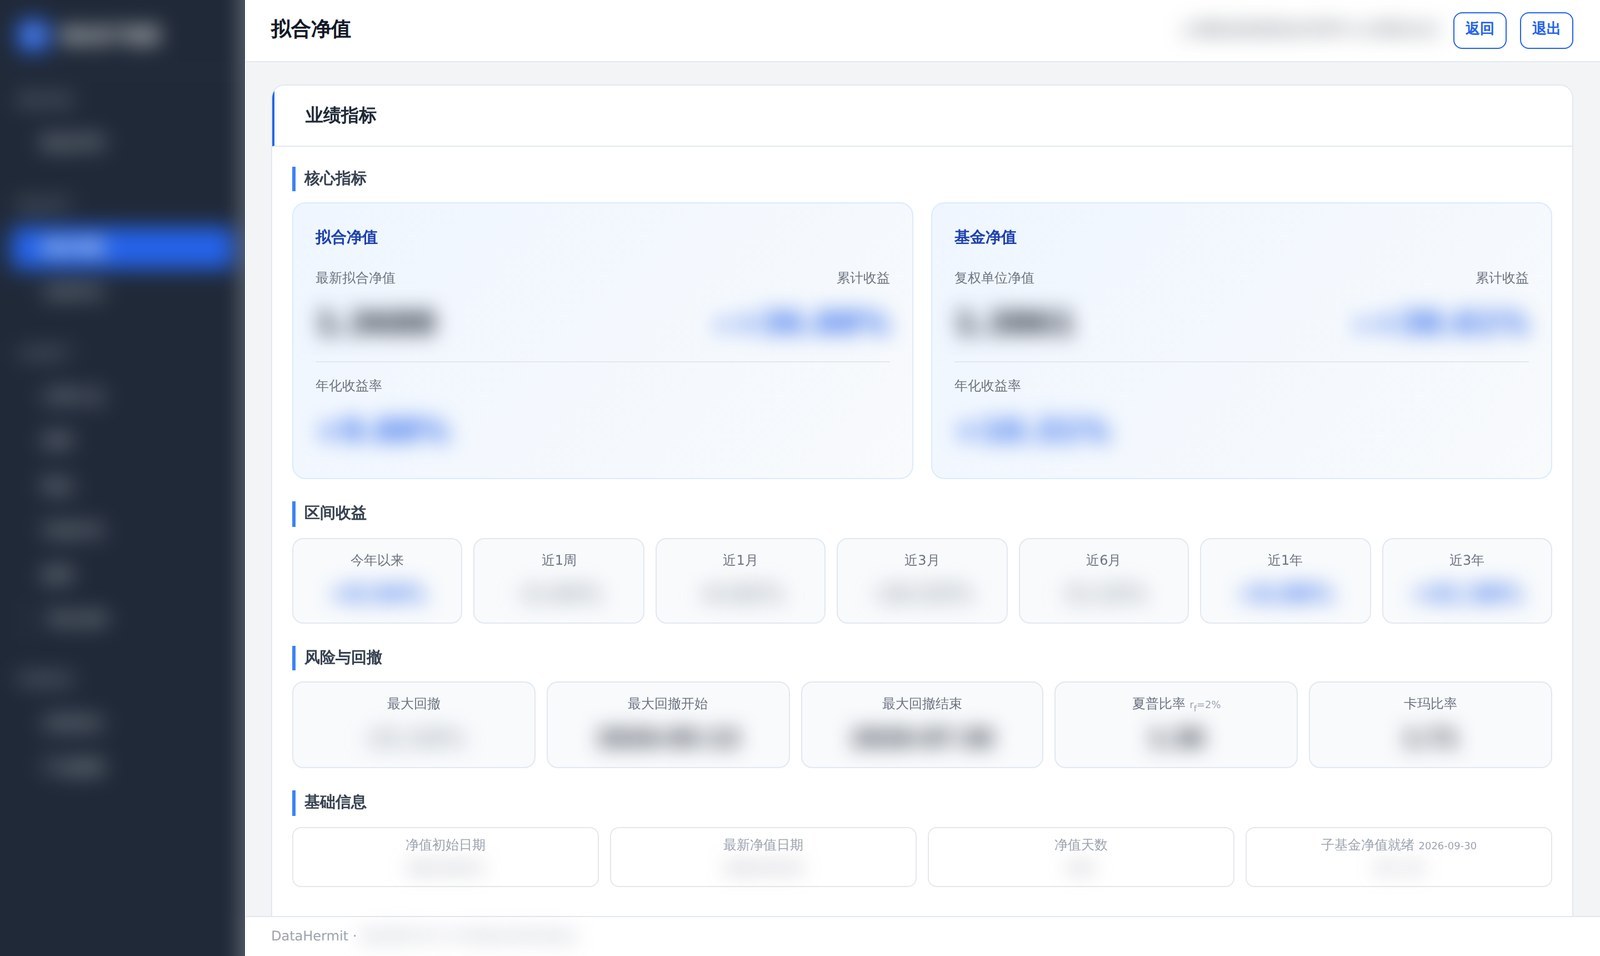Select the 近1周 return card
Image resolution: width=1600 pixels, height=956 pixels.
point(559,581)
